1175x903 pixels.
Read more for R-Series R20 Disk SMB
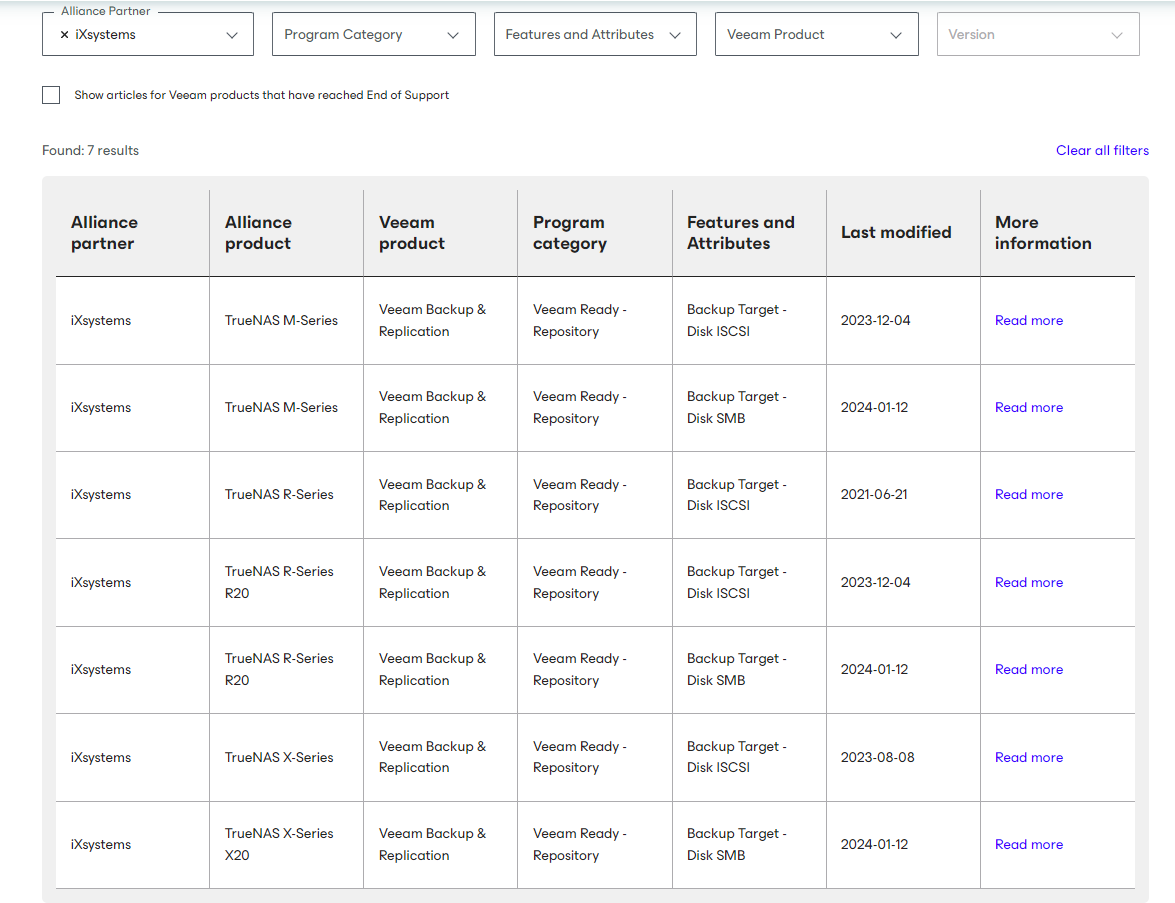click(x=1028, y=669)
